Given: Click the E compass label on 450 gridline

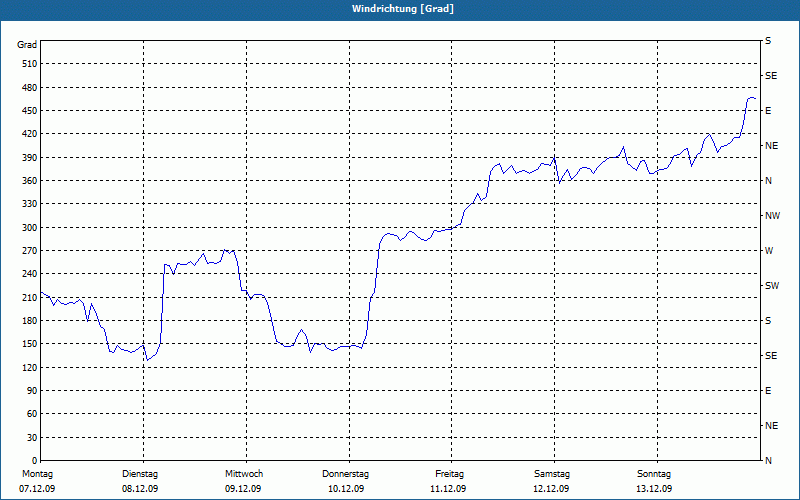Looking at the screenshot, I should pyautogui.click(x=768, y=111).
